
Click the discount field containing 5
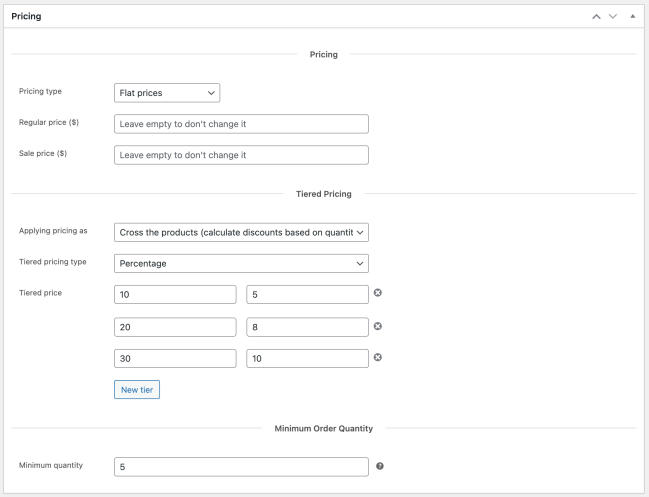point(307,294)
